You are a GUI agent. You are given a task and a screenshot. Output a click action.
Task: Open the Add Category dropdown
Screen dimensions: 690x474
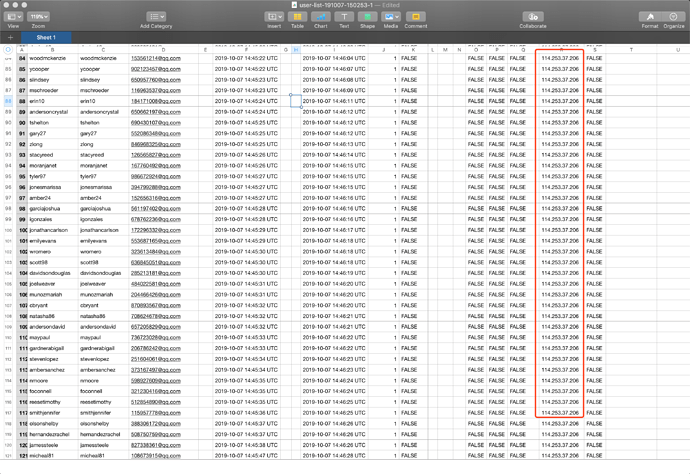coord(156,17)
